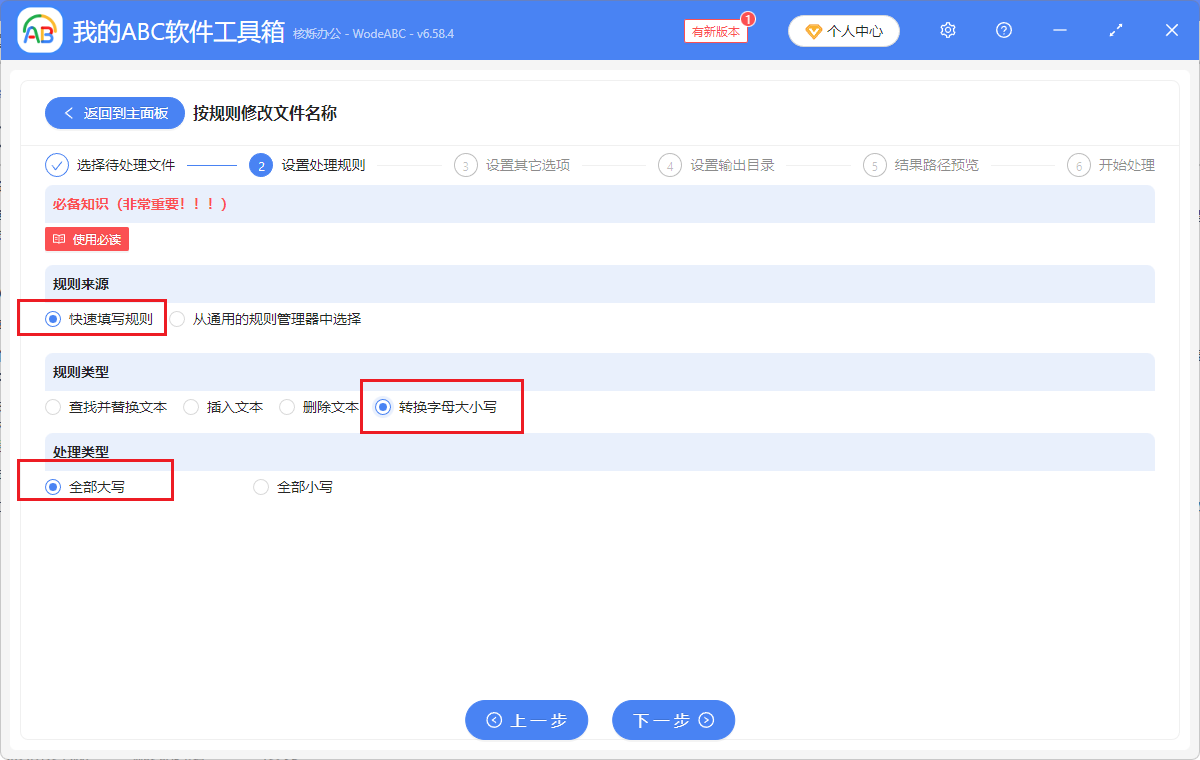Open 个人中心 with the crown icon
The height and width of the screenshot is (760, 1200).
click(x=843, y=30)
